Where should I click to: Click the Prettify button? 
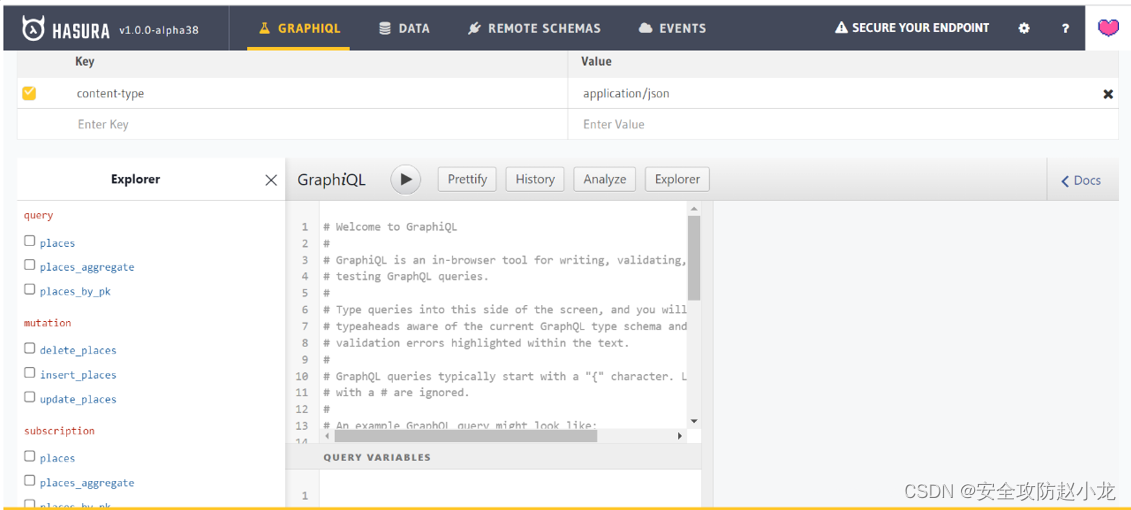coord(467,179)
